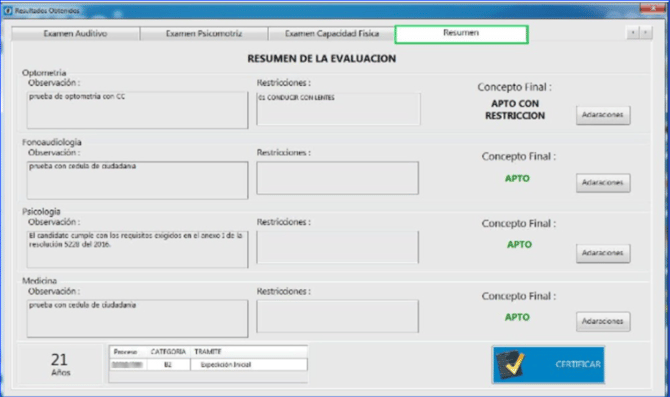This screenshot has width=670, height=397.
Task: Click the Optometria restrictions box
Action: (x=338, y=109)
